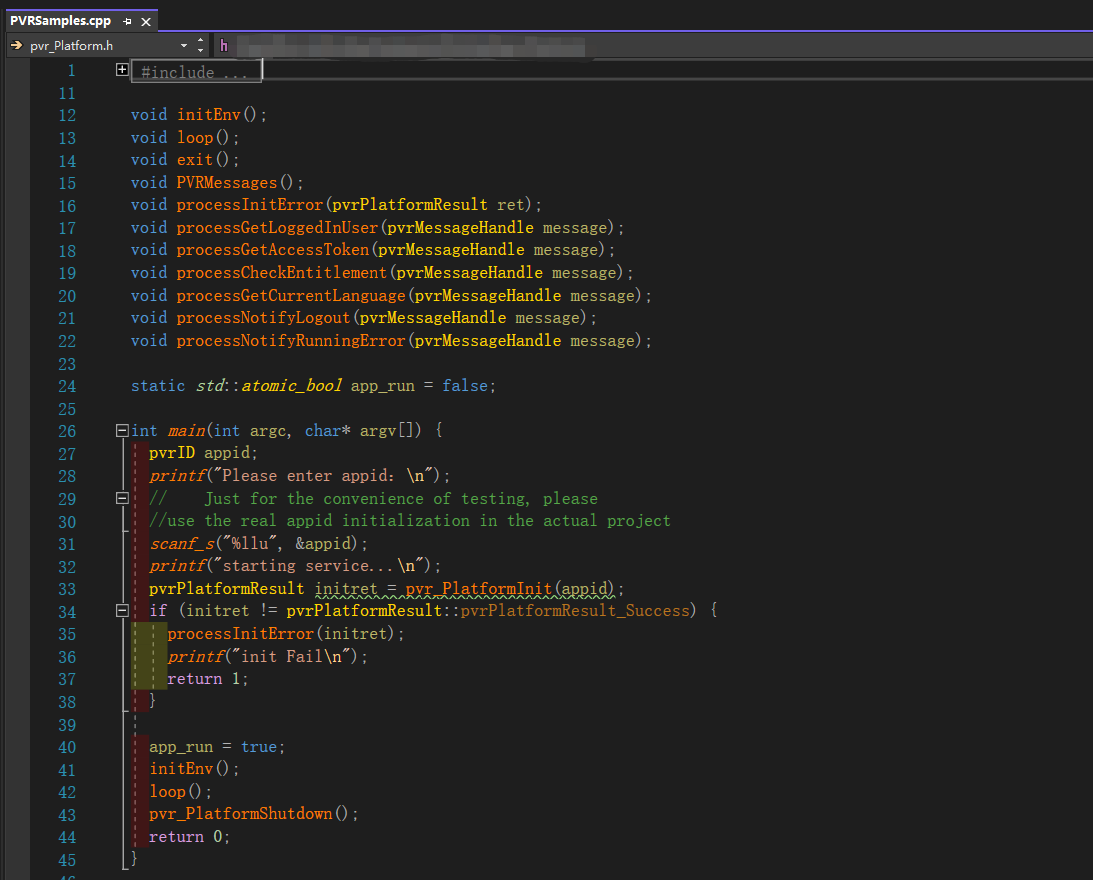Click the "init Fail" string on line 36
1093x880 pixels.
pyautogui.click(x=291, y=657)
